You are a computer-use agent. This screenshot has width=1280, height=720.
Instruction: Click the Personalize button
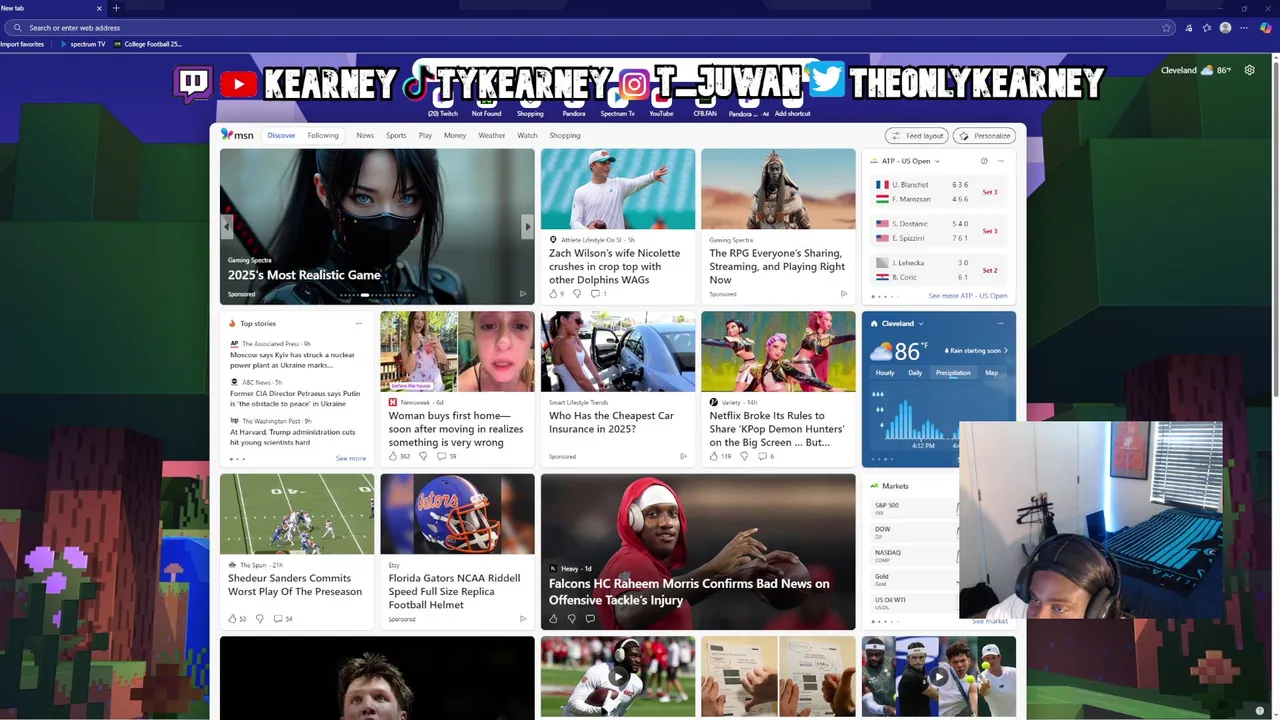coord(985,136)
